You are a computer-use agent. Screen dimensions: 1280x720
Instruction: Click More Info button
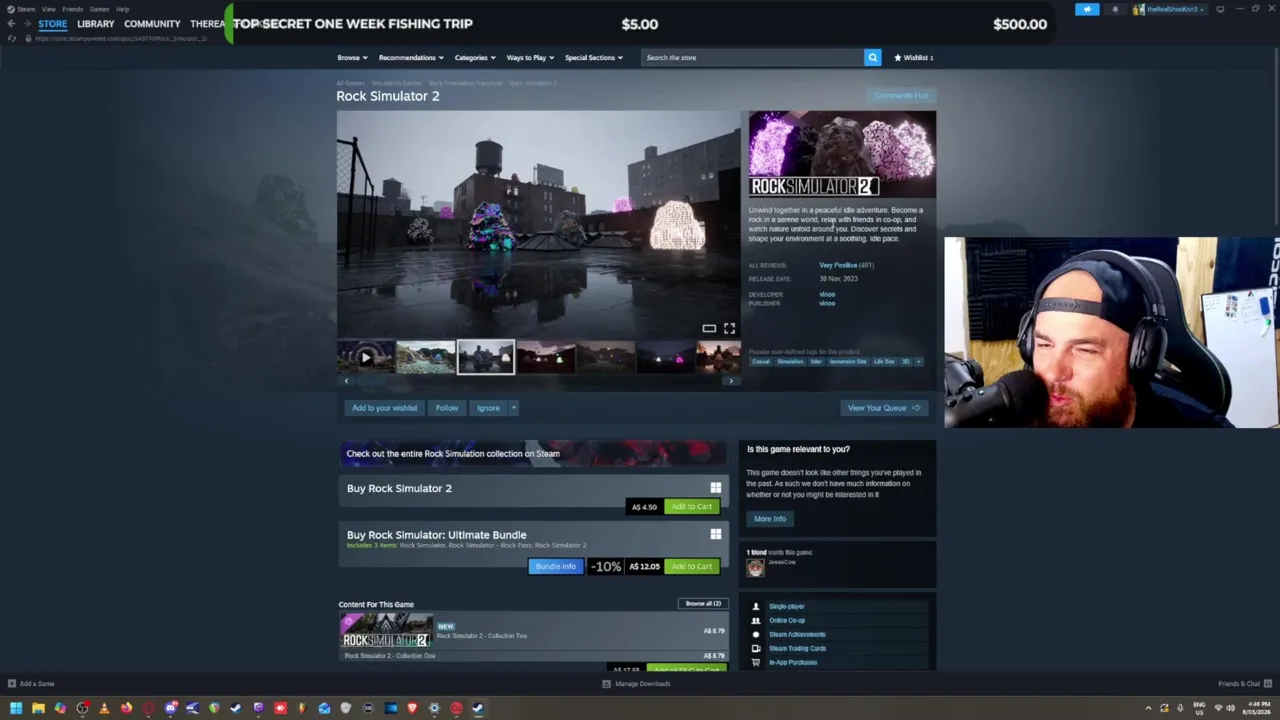pos(770,519)
